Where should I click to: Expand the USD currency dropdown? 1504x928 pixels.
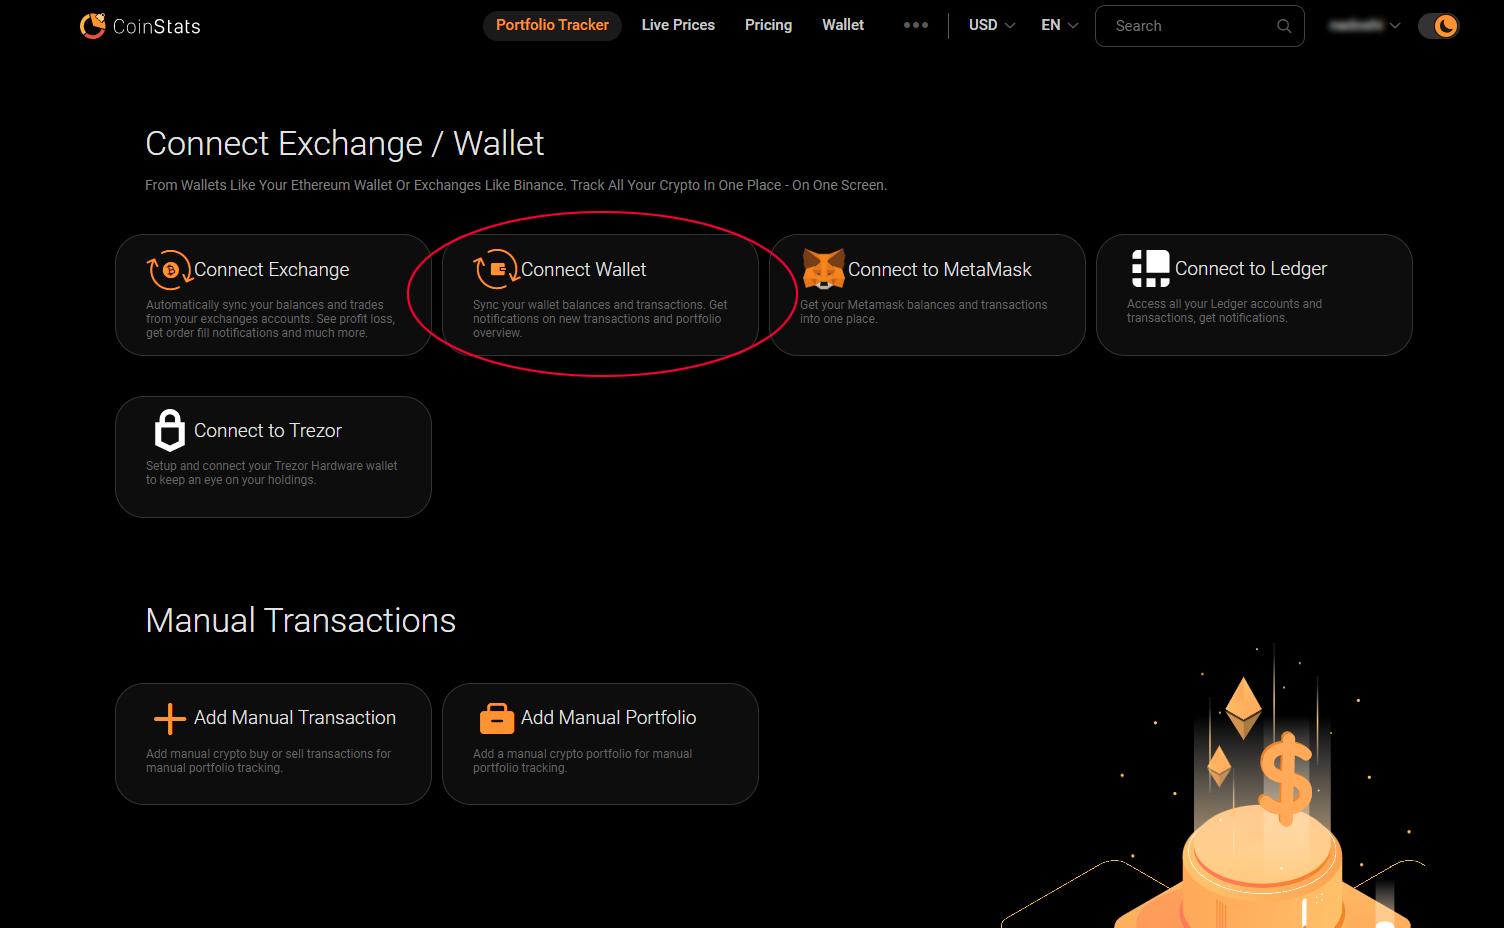pyautogui.click(x=992, y=25)
